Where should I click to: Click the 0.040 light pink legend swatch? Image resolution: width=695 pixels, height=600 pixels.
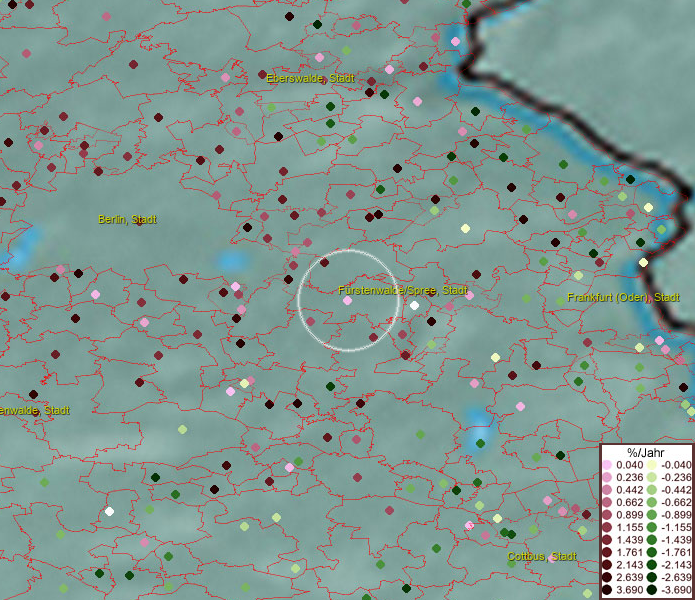click(x=607, y=465)
